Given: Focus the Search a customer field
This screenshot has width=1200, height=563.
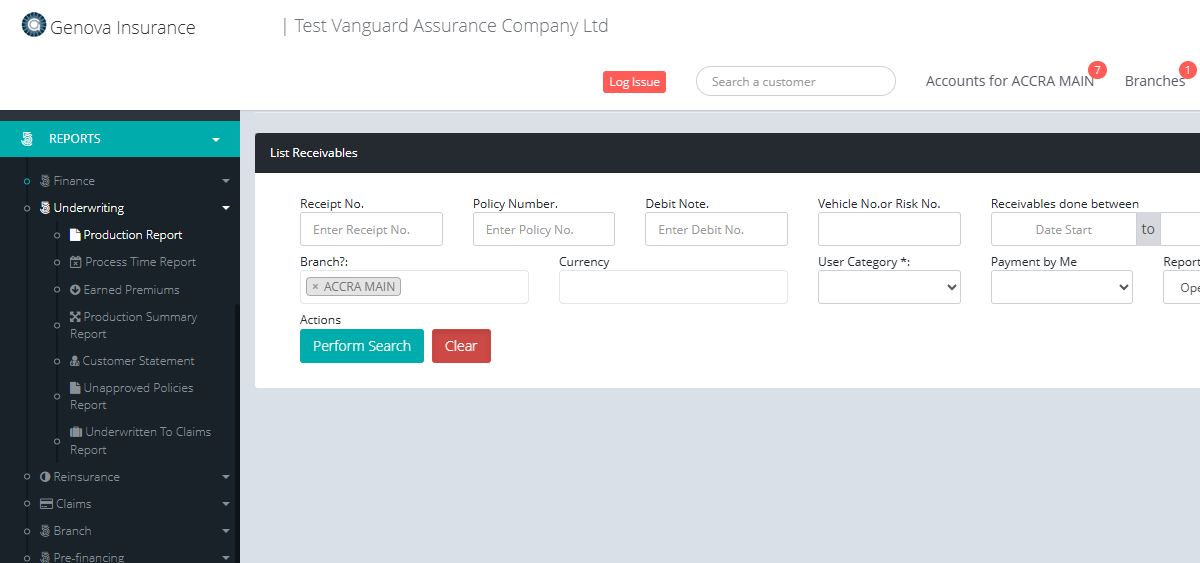Looking at the screenshot, I should coord(795,82).
